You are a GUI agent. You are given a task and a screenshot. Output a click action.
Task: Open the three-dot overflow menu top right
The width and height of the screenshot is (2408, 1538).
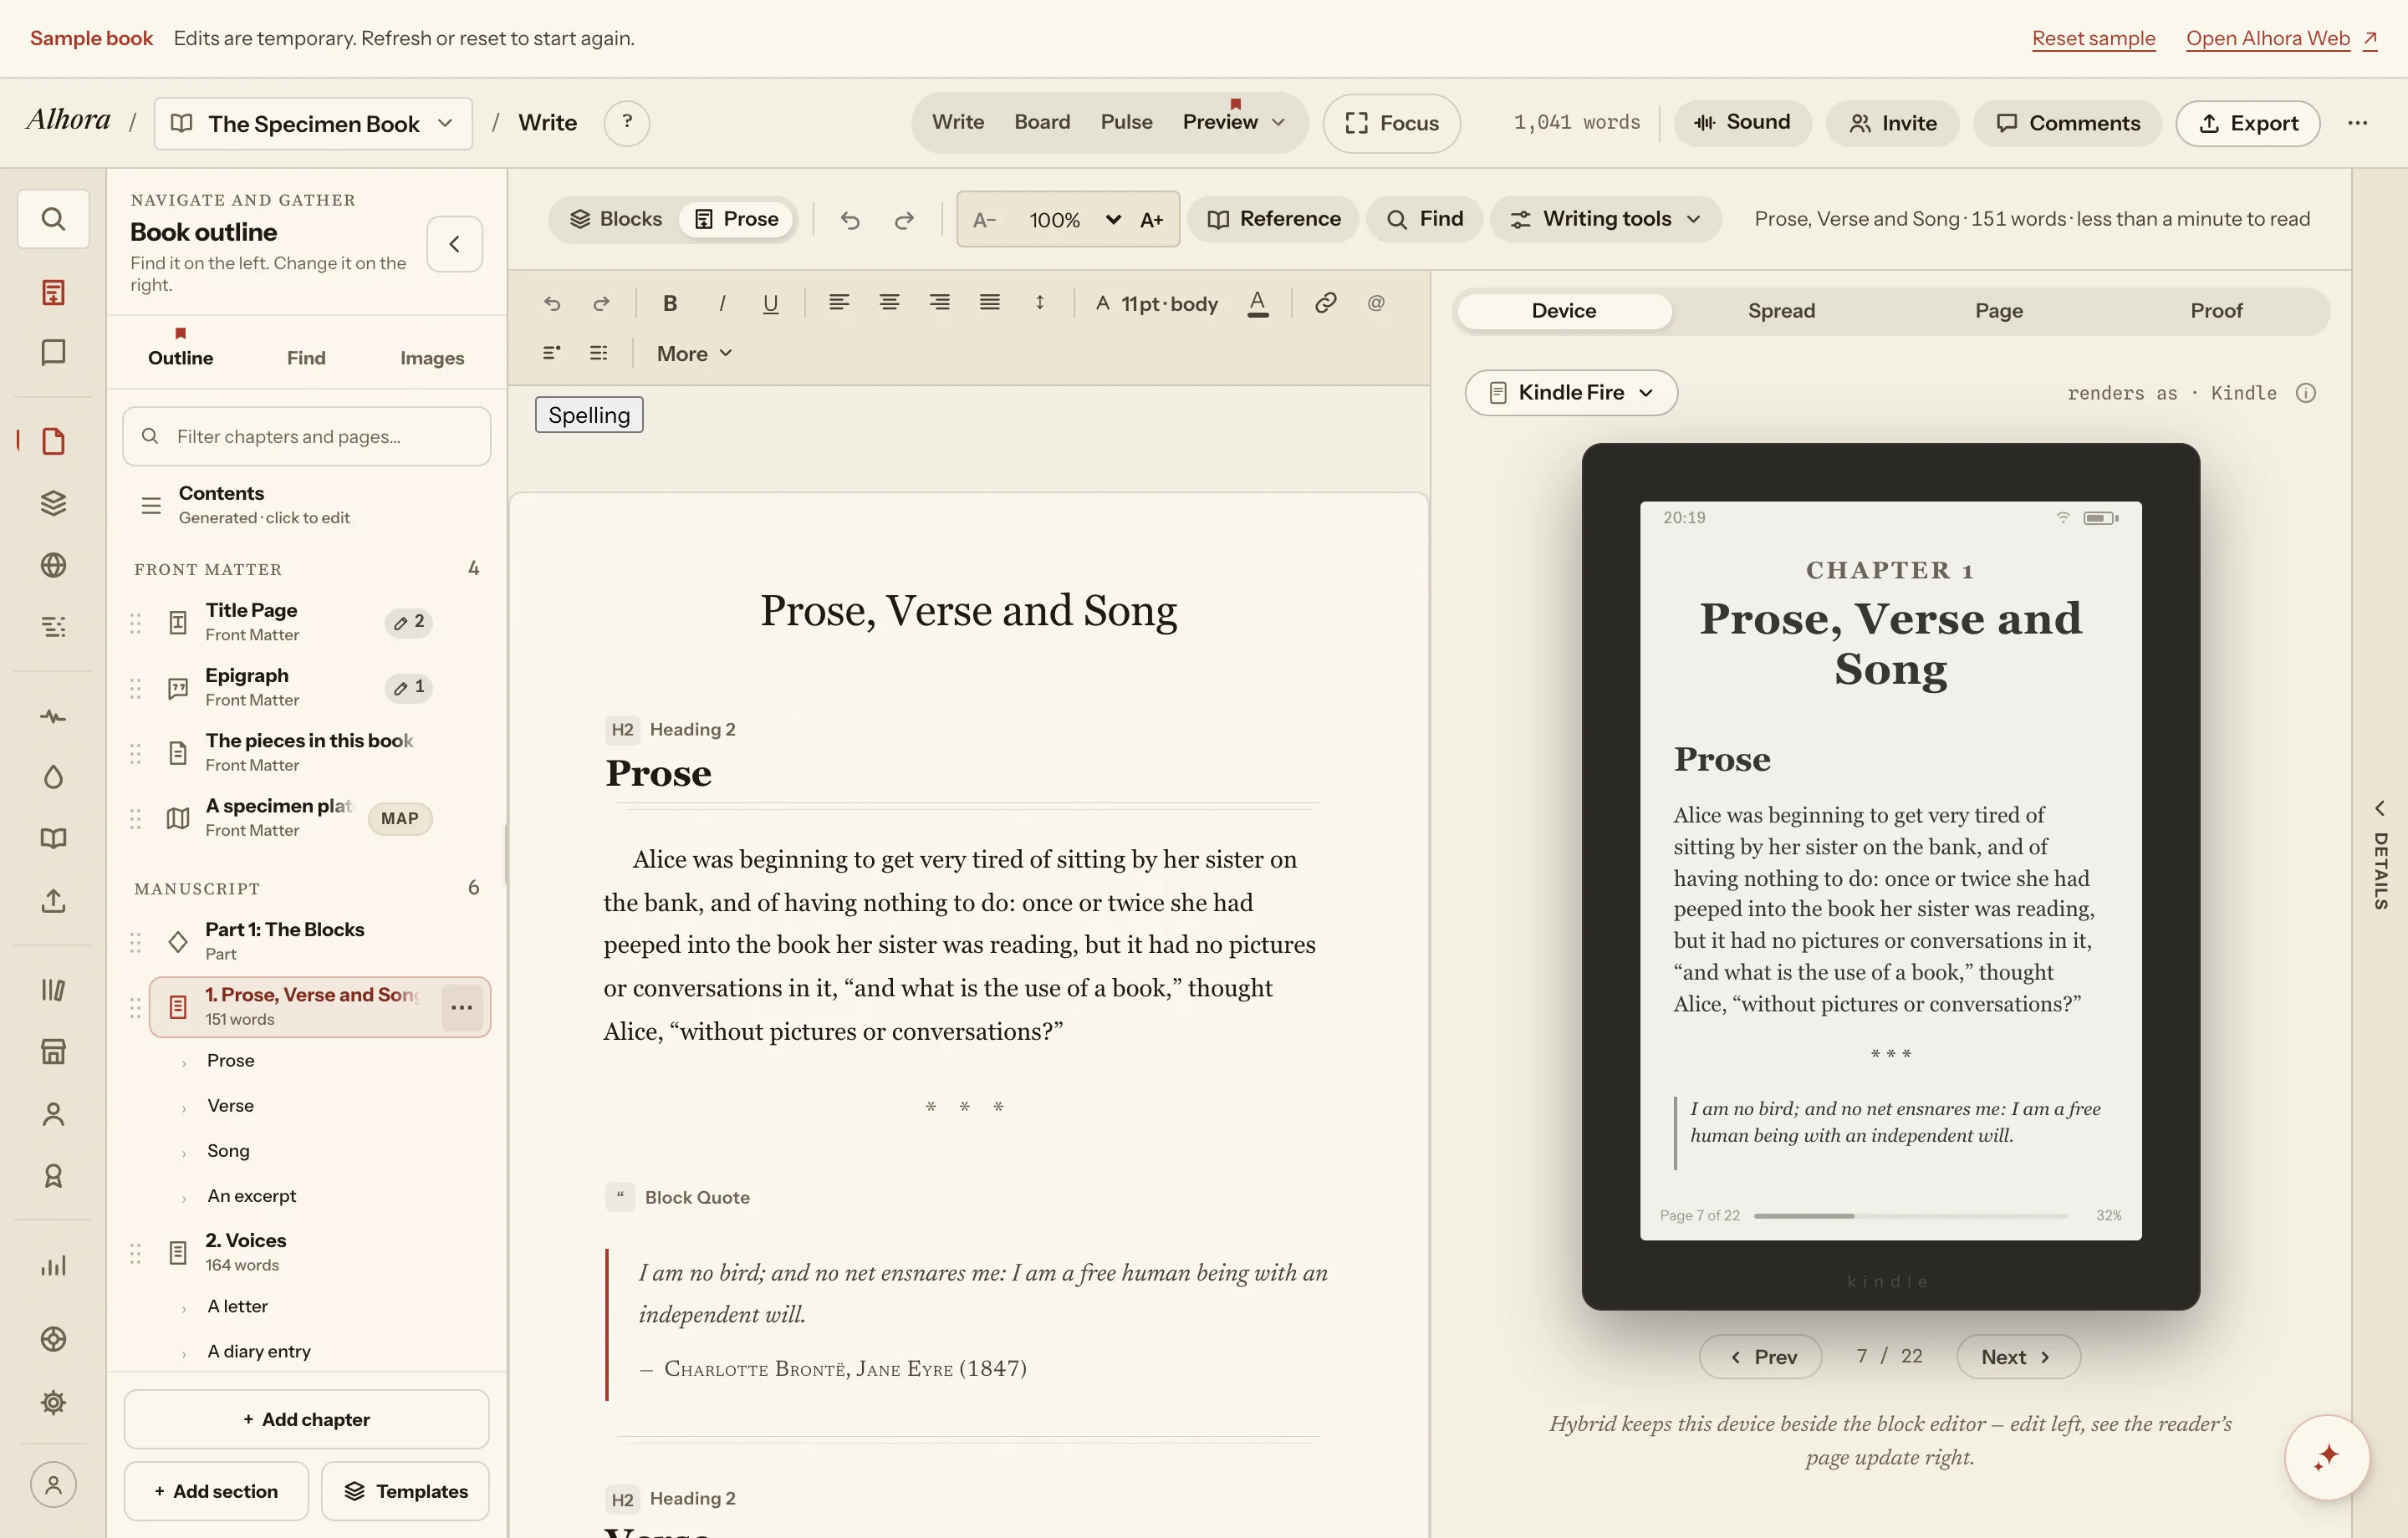point(2357,123)
